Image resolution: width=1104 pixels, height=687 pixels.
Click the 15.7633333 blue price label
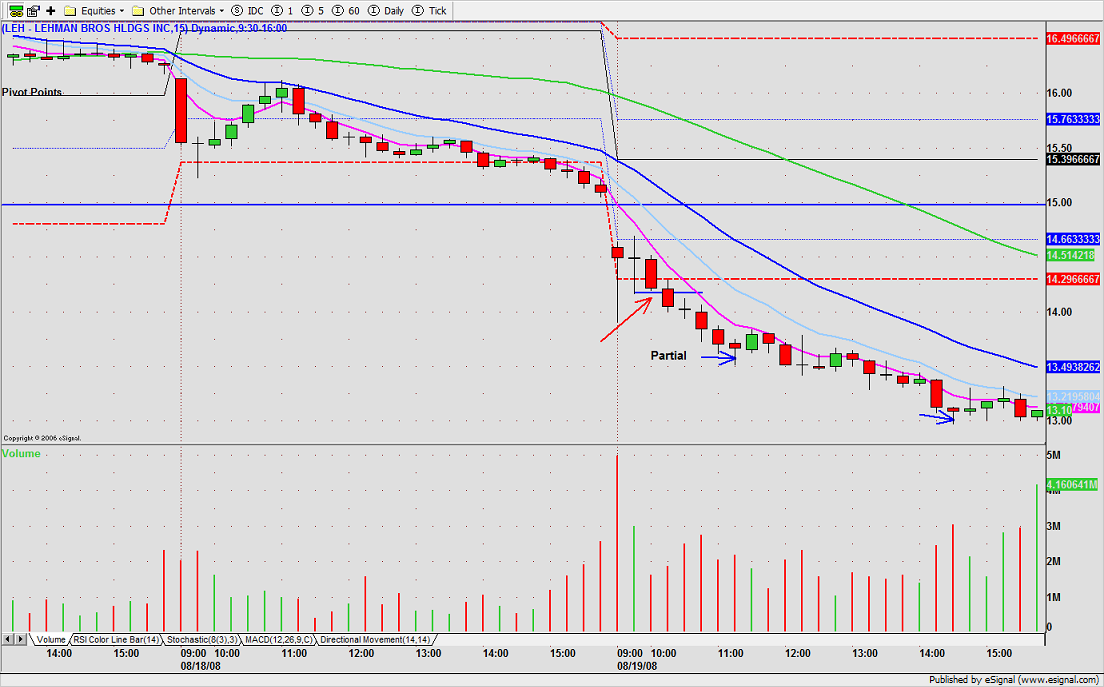1073,119
